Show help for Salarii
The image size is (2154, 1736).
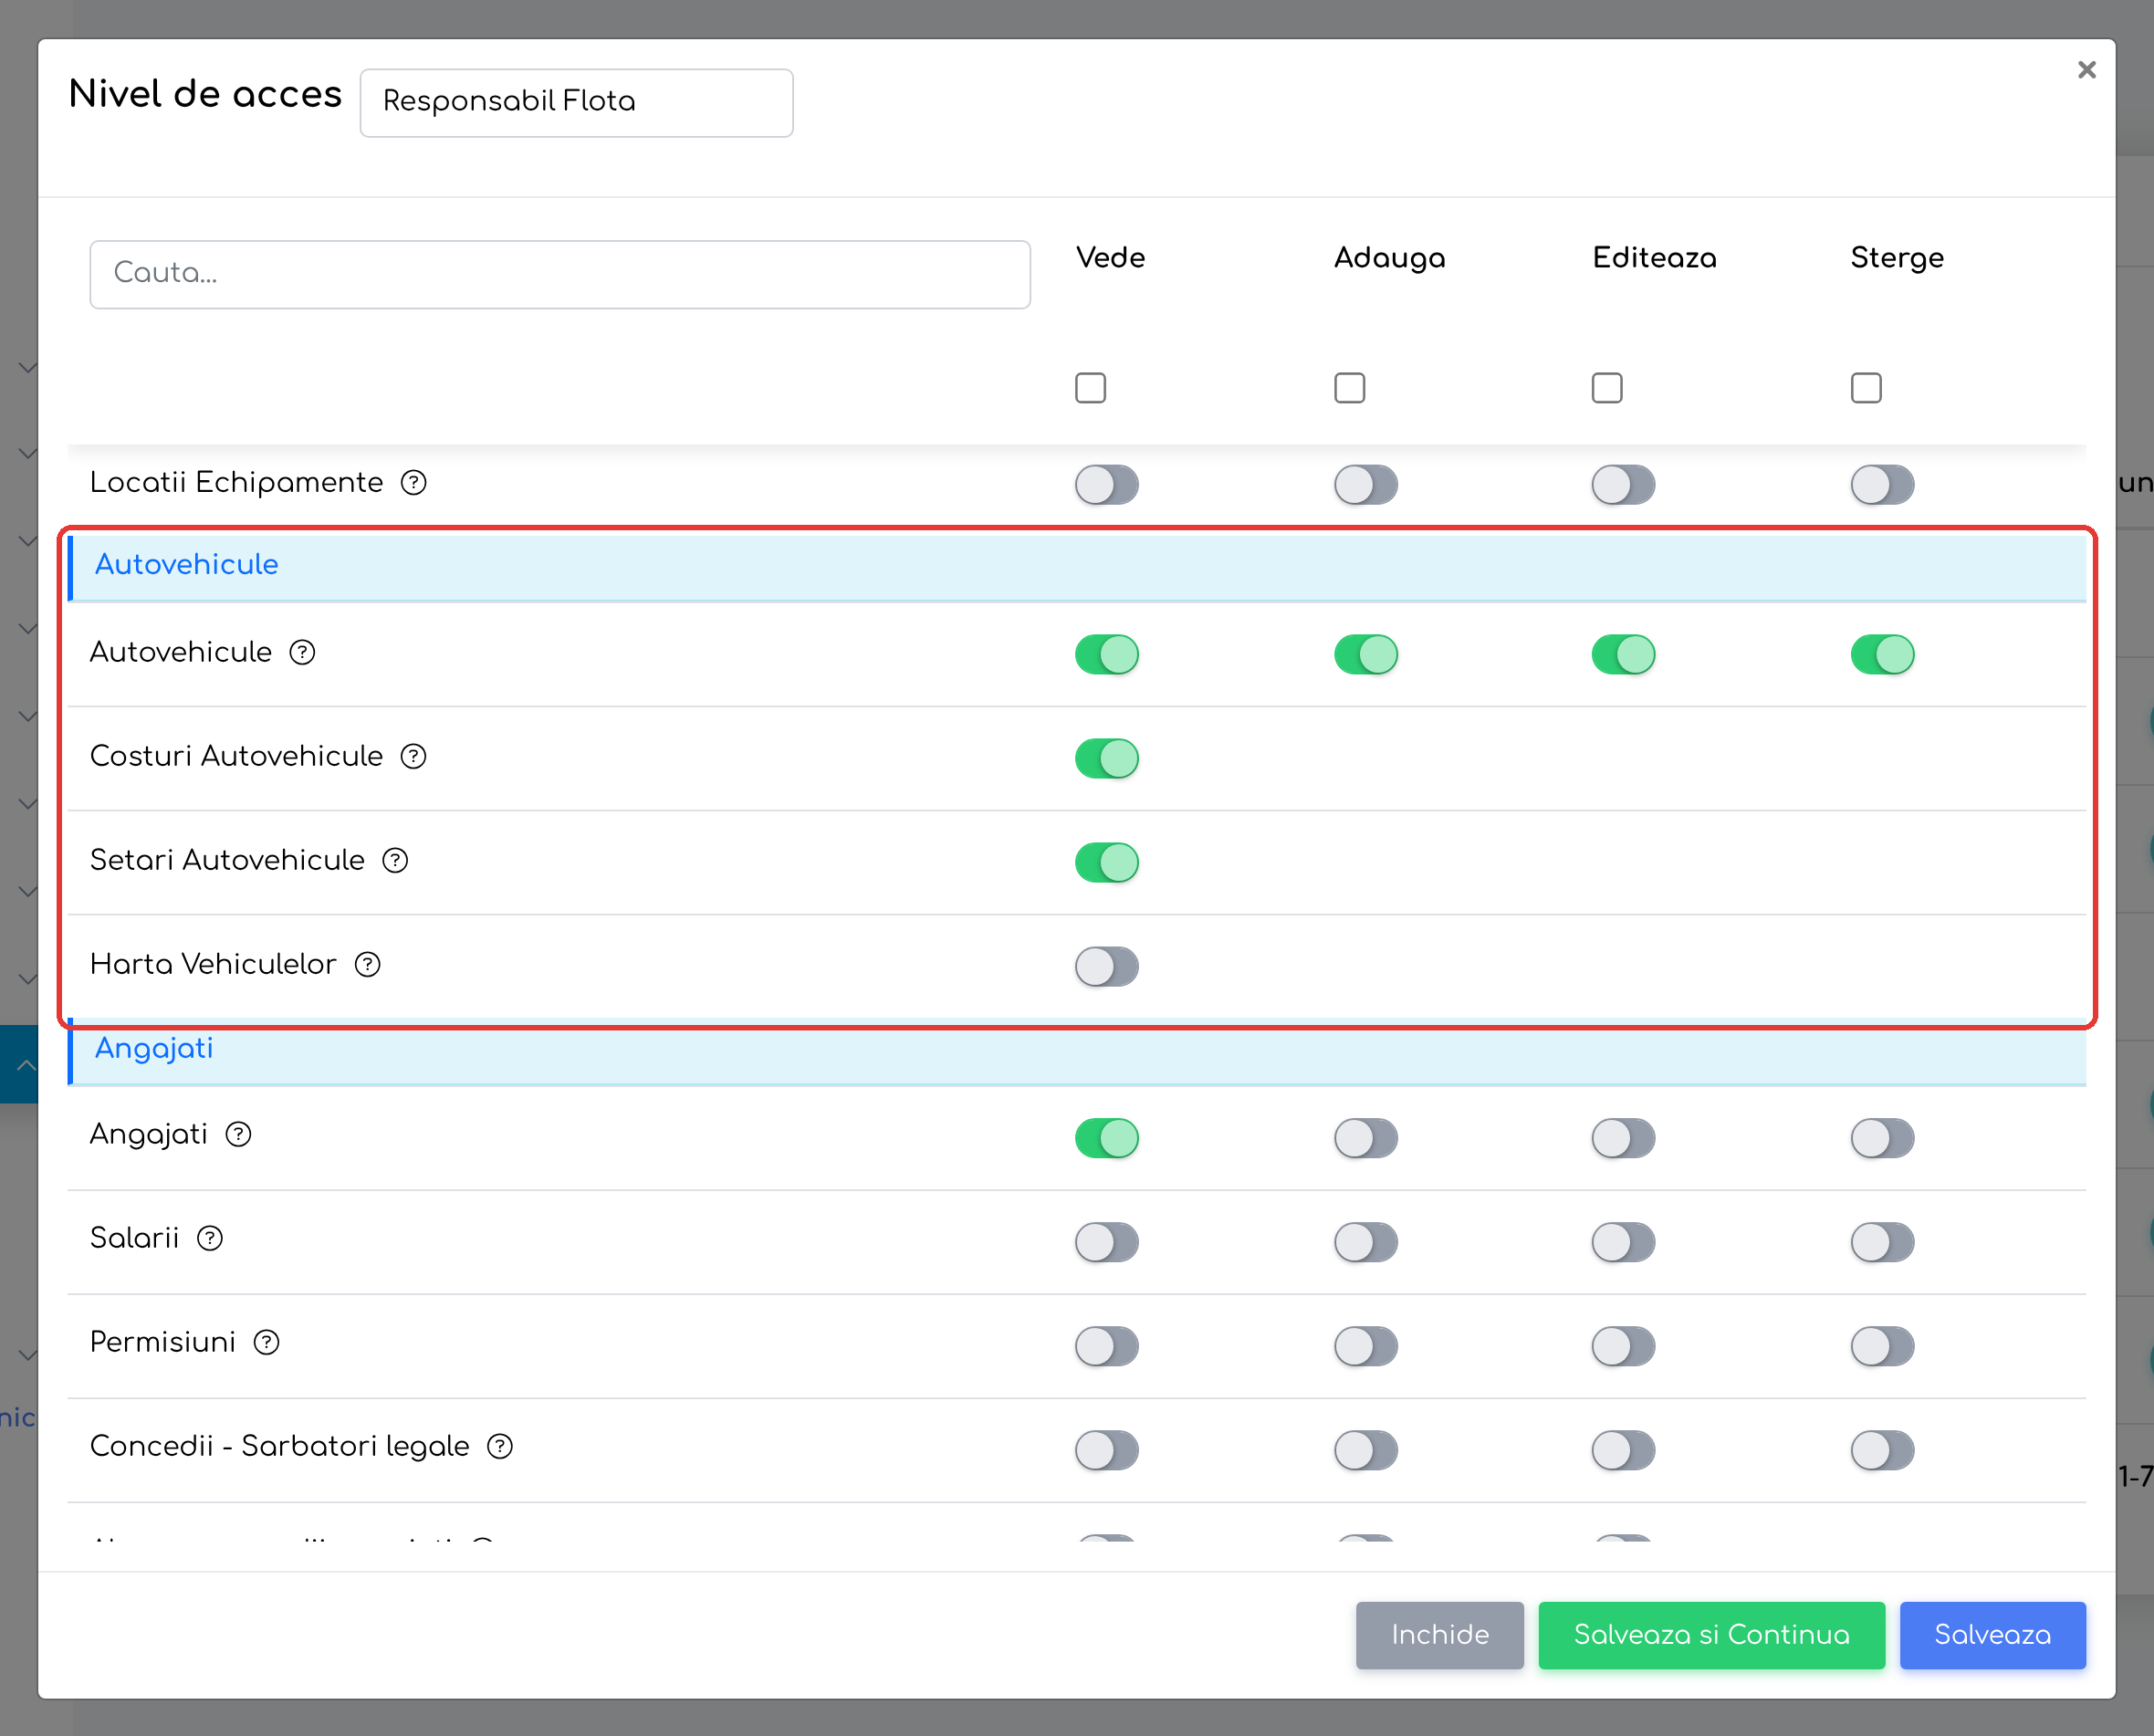point(210,1239)
